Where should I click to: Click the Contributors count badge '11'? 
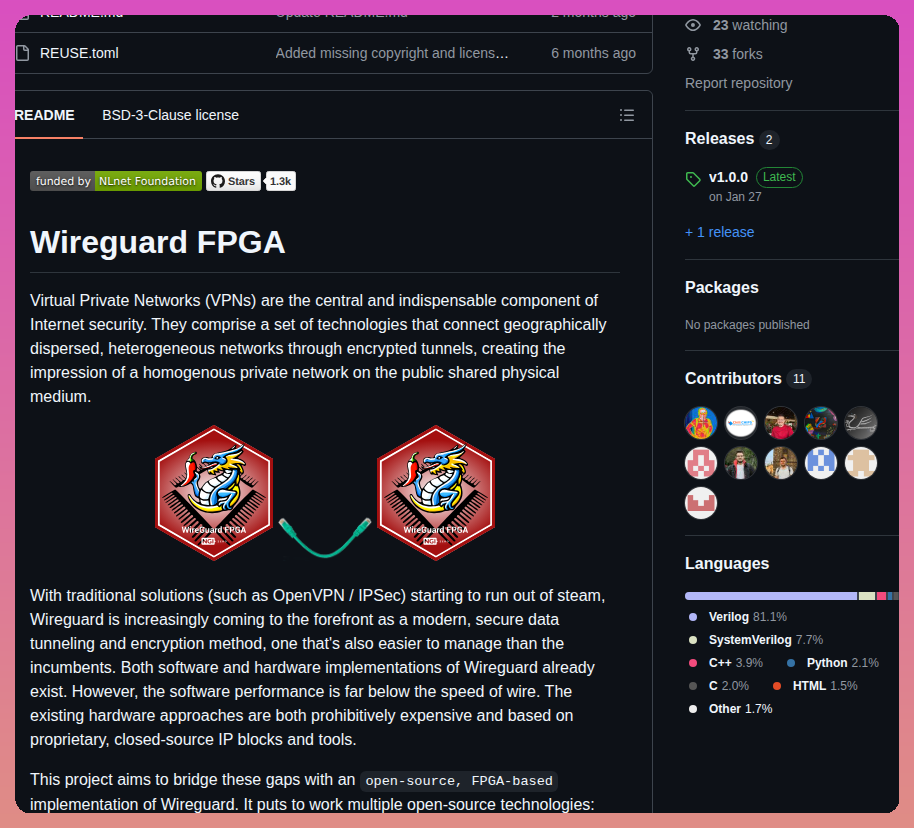coord(799,379)
